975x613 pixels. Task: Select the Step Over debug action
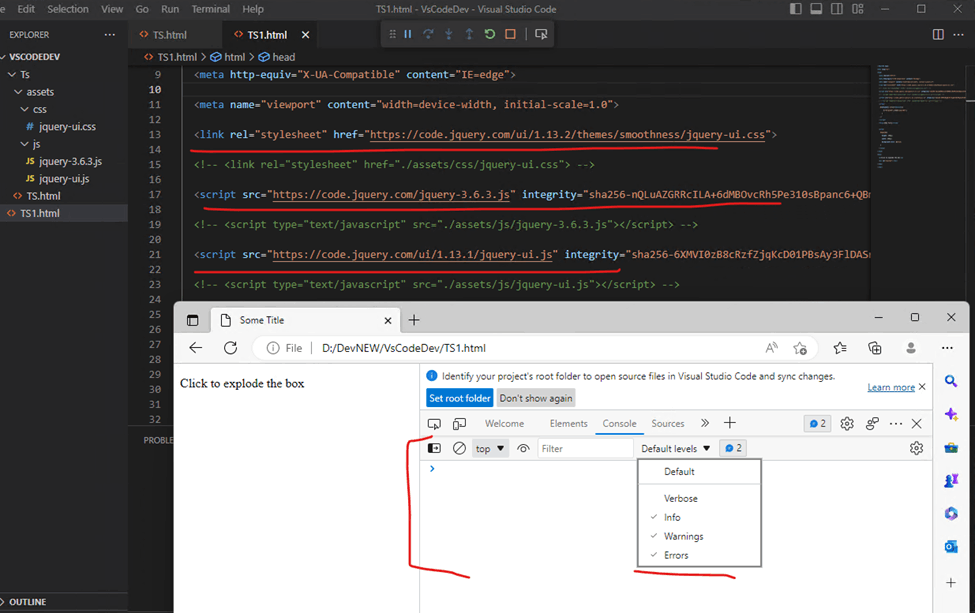click(430, 33)
